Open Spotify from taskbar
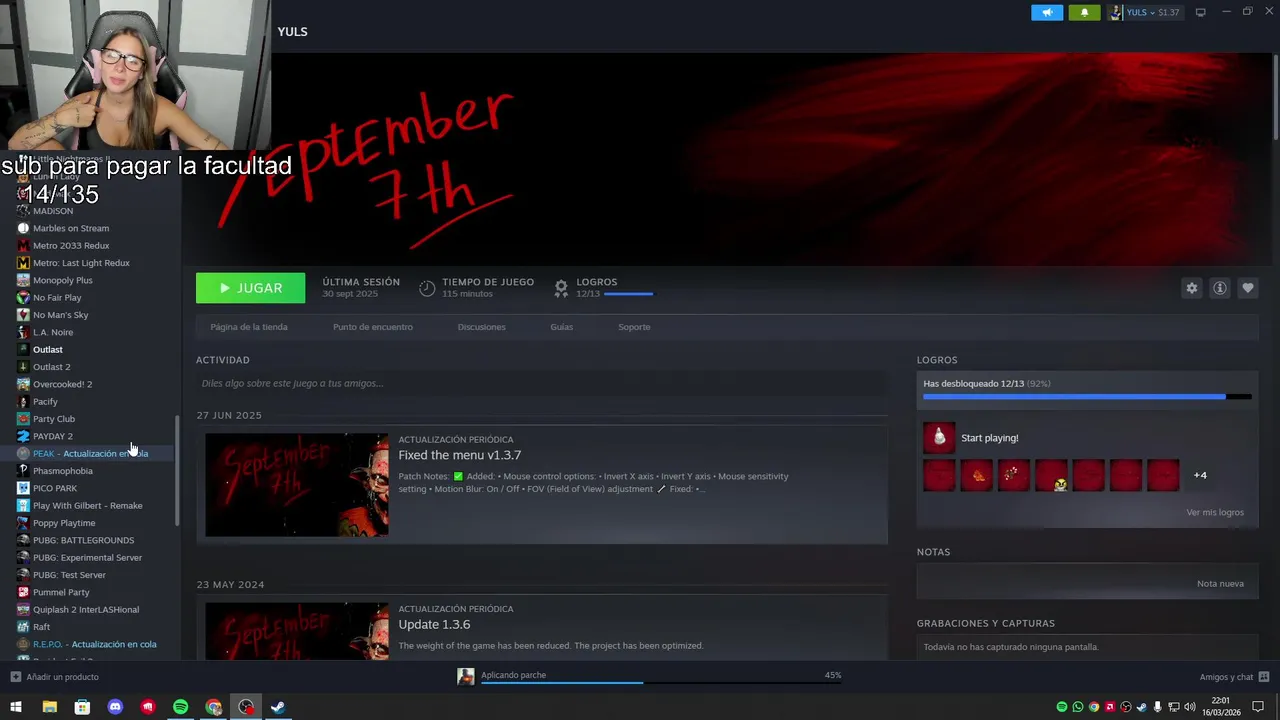Screen dimensions: 1280x720 (x=180, y=707)
